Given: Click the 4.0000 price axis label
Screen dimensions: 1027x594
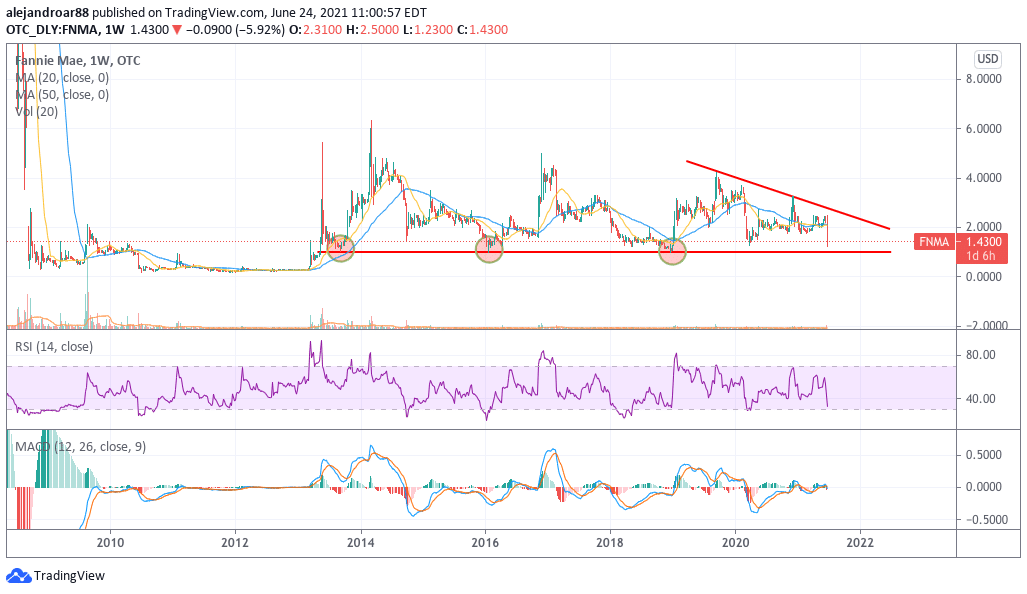Looking at the screenshot, I should pyautogui.click(x=984, y=177).
